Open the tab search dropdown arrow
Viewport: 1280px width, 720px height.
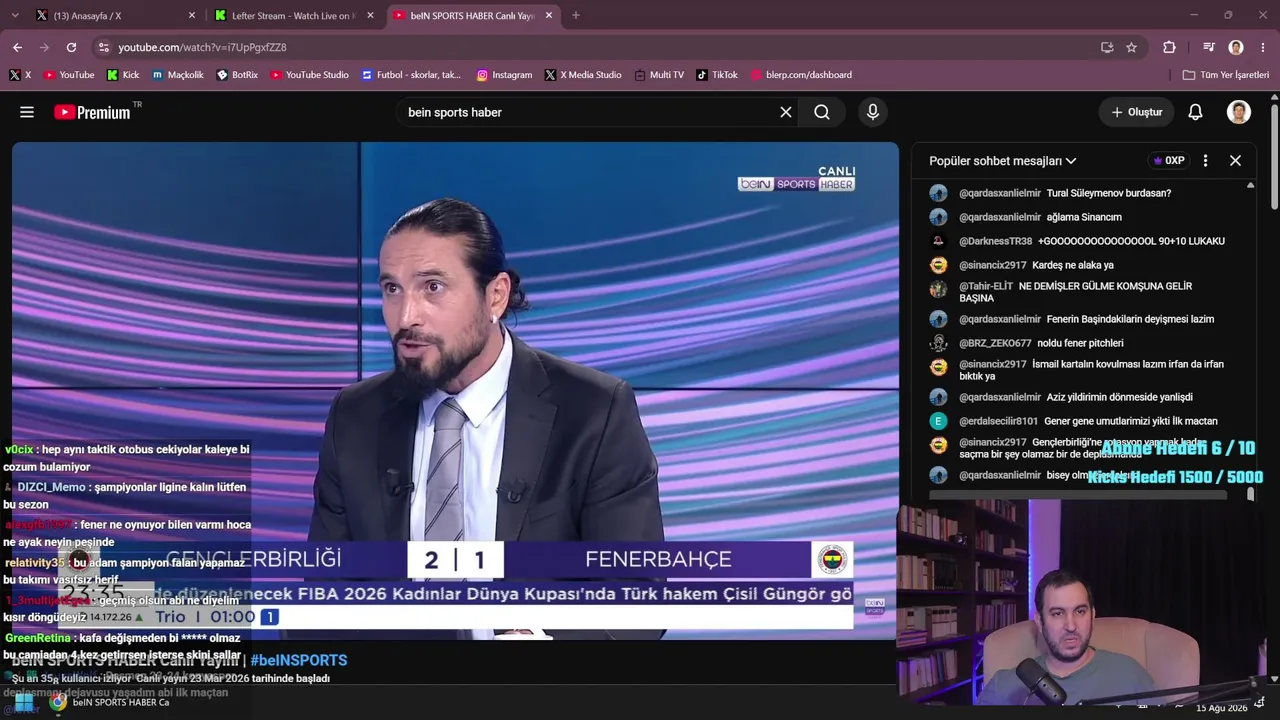pos(17,15)
